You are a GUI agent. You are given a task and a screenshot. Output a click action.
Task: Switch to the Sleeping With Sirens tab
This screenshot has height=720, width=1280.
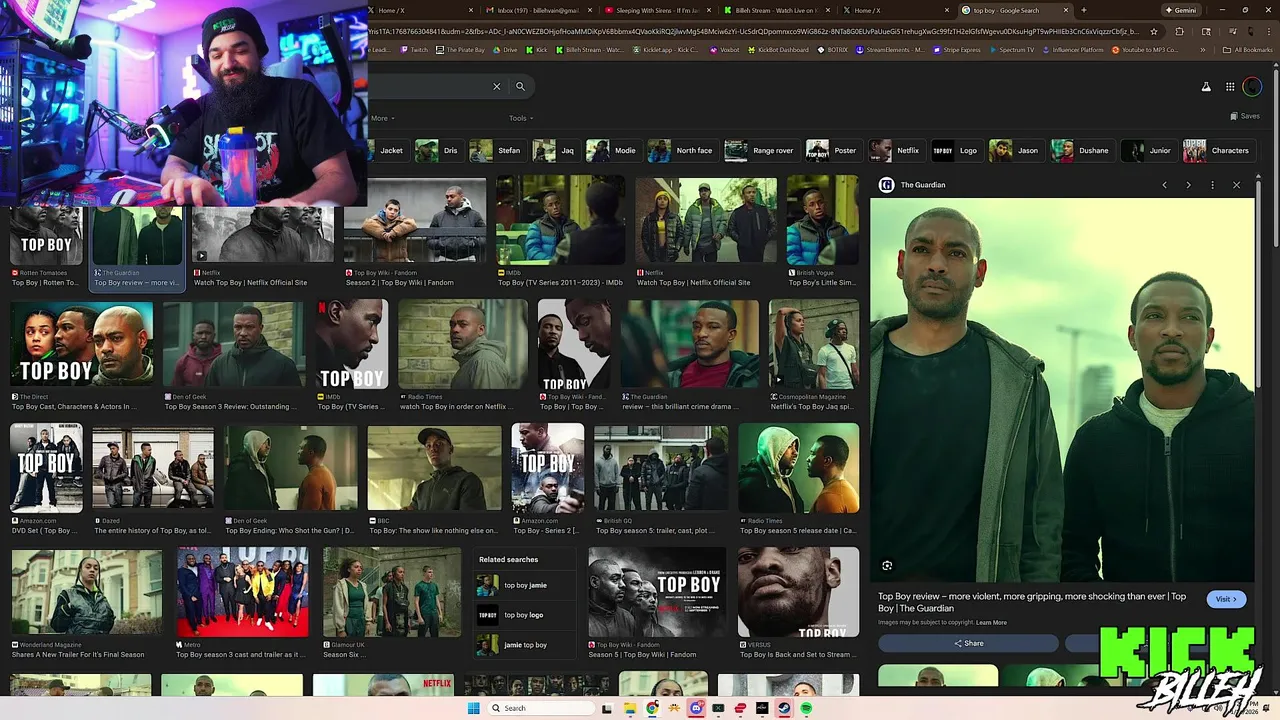pyautogui.click(x=663, y=10)
